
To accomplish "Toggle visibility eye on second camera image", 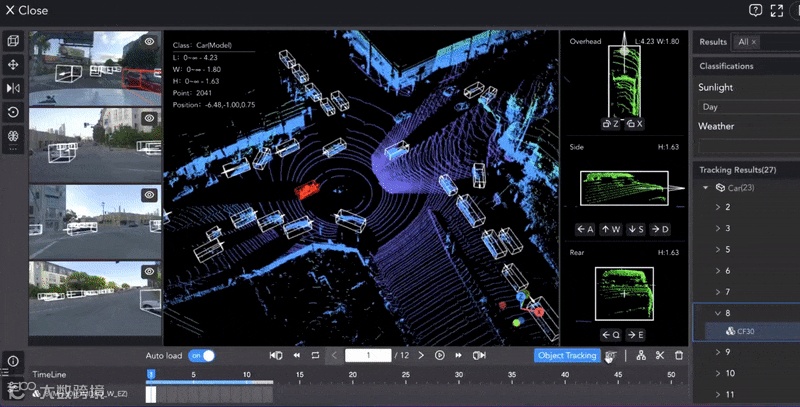I will 149,118.
